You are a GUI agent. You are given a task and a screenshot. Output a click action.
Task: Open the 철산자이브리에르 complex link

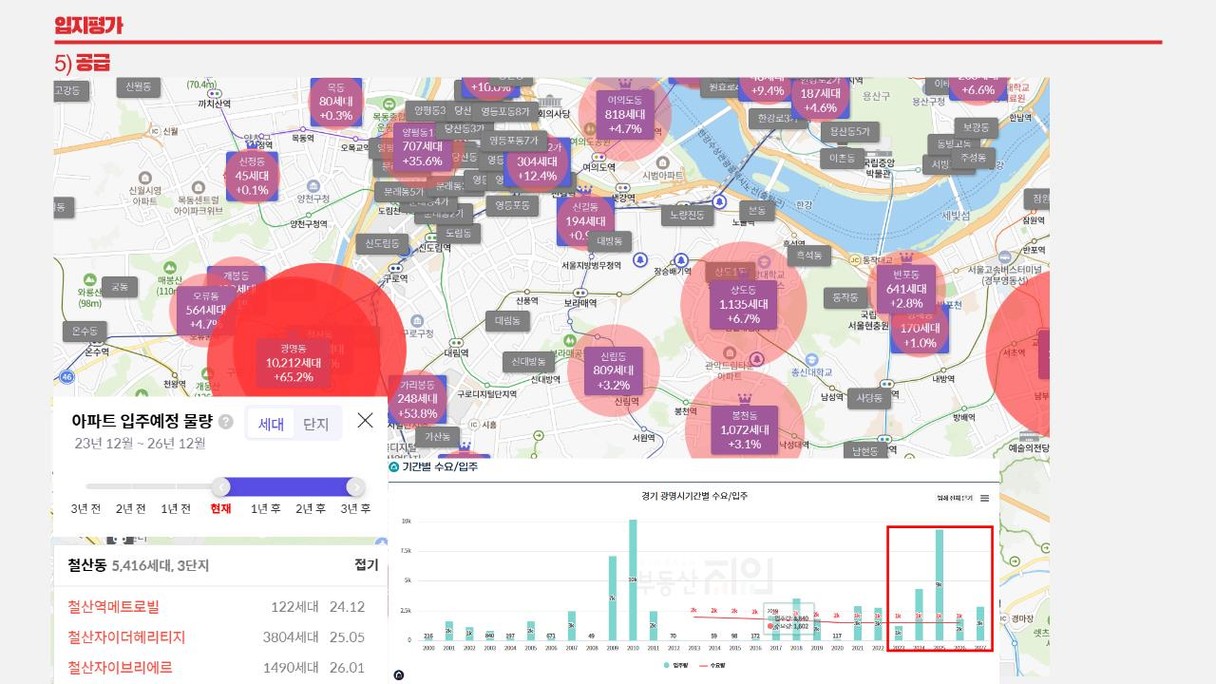[x=120, y=667]
